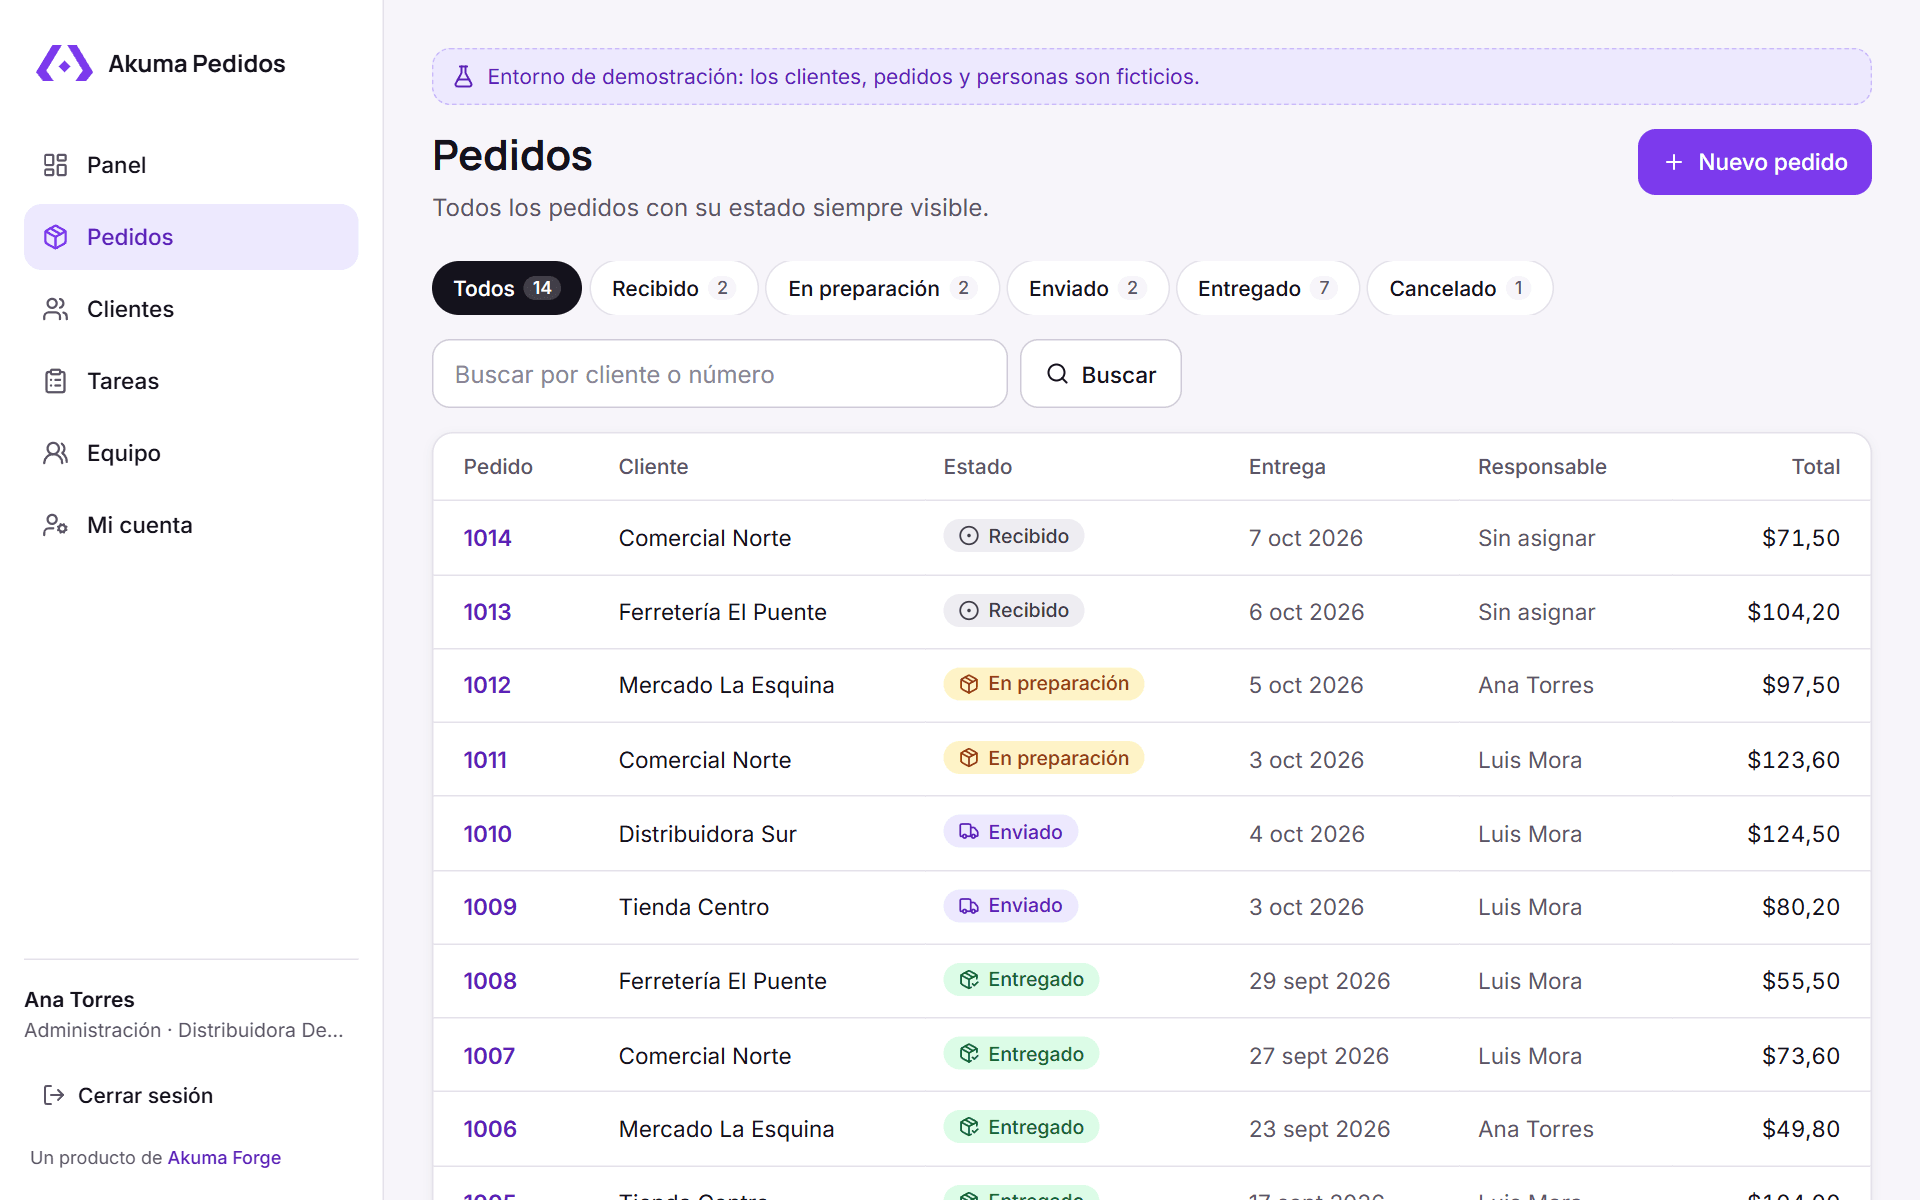Open order 1011 link
Screen dimensions: 1920x1200
tap(485, 760)
